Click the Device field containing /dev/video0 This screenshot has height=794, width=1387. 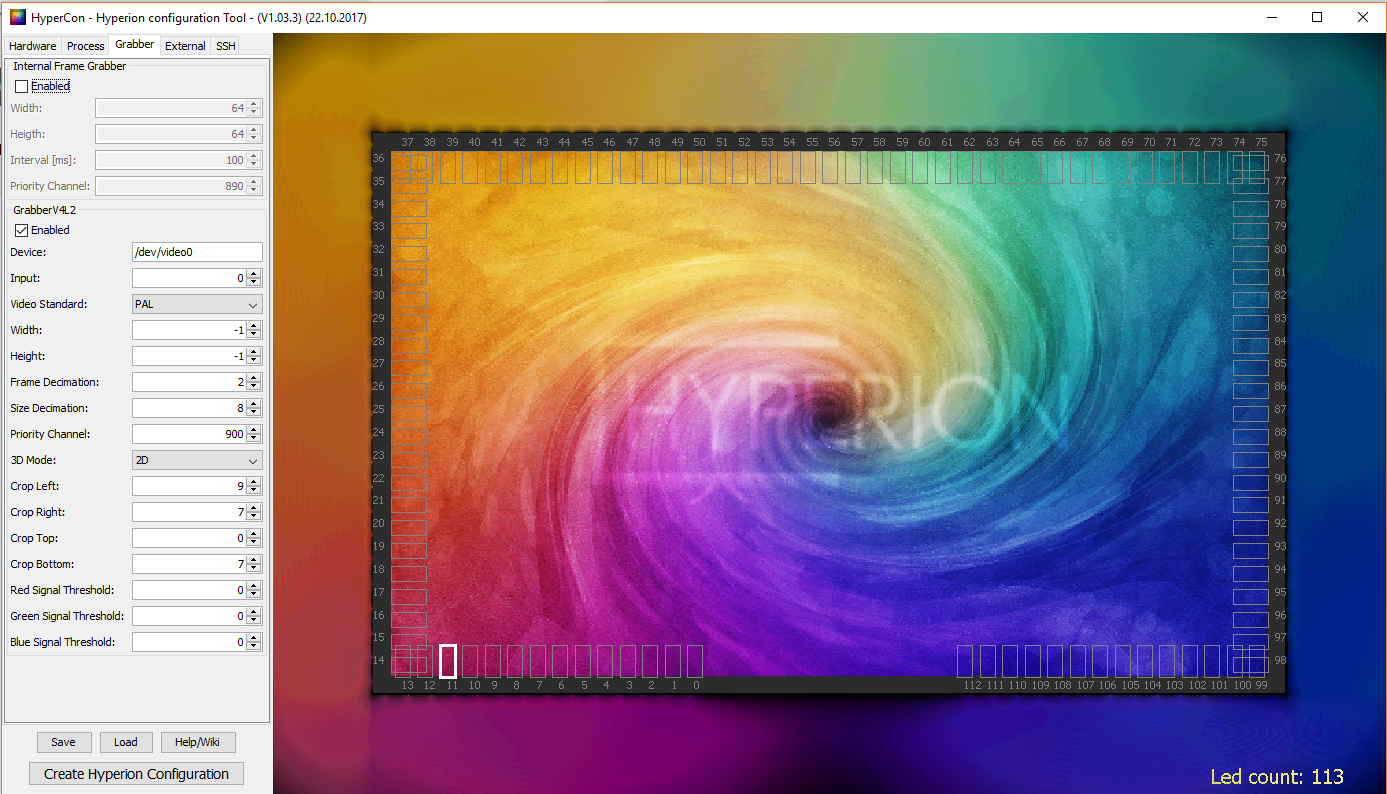[197, 252]
